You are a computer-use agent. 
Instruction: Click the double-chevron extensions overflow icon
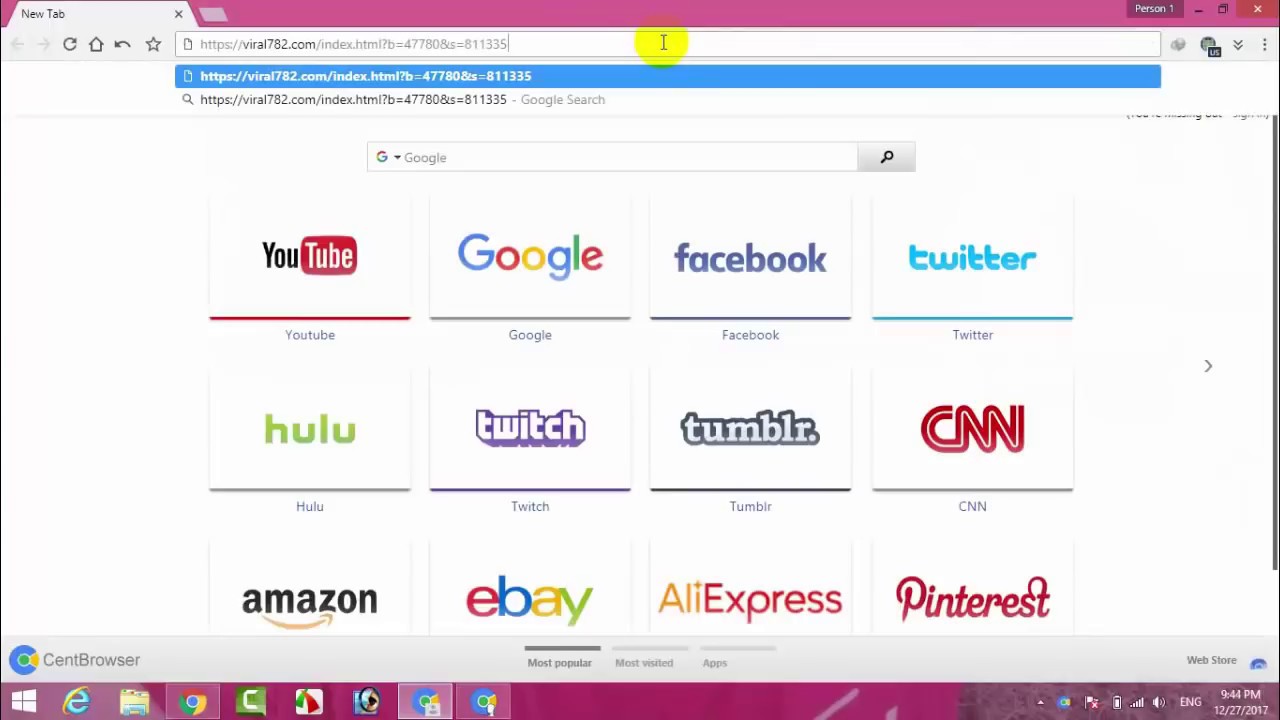click(1238, 44)
